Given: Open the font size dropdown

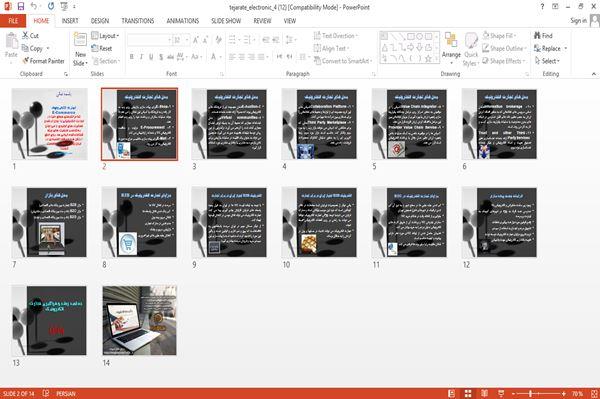Looking at the screenshot, I should pos(187,40).
